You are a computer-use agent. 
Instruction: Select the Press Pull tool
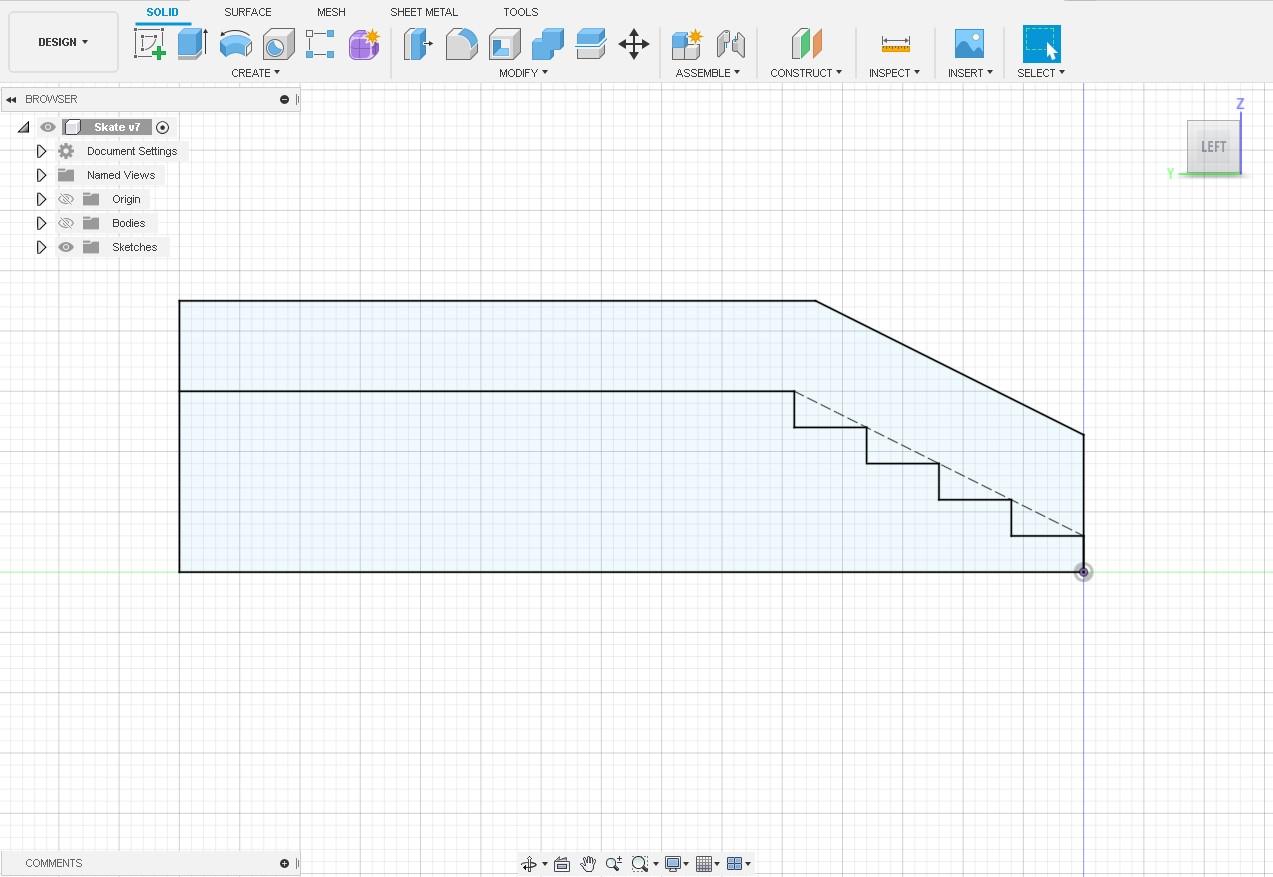tap(417, 44)
